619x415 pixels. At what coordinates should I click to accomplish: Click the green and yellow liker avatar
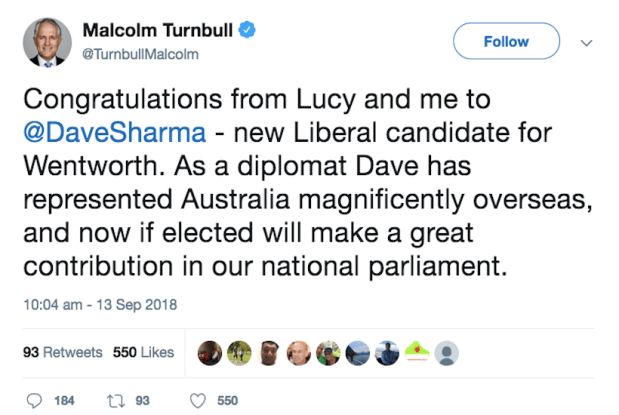tap(418, 352)
